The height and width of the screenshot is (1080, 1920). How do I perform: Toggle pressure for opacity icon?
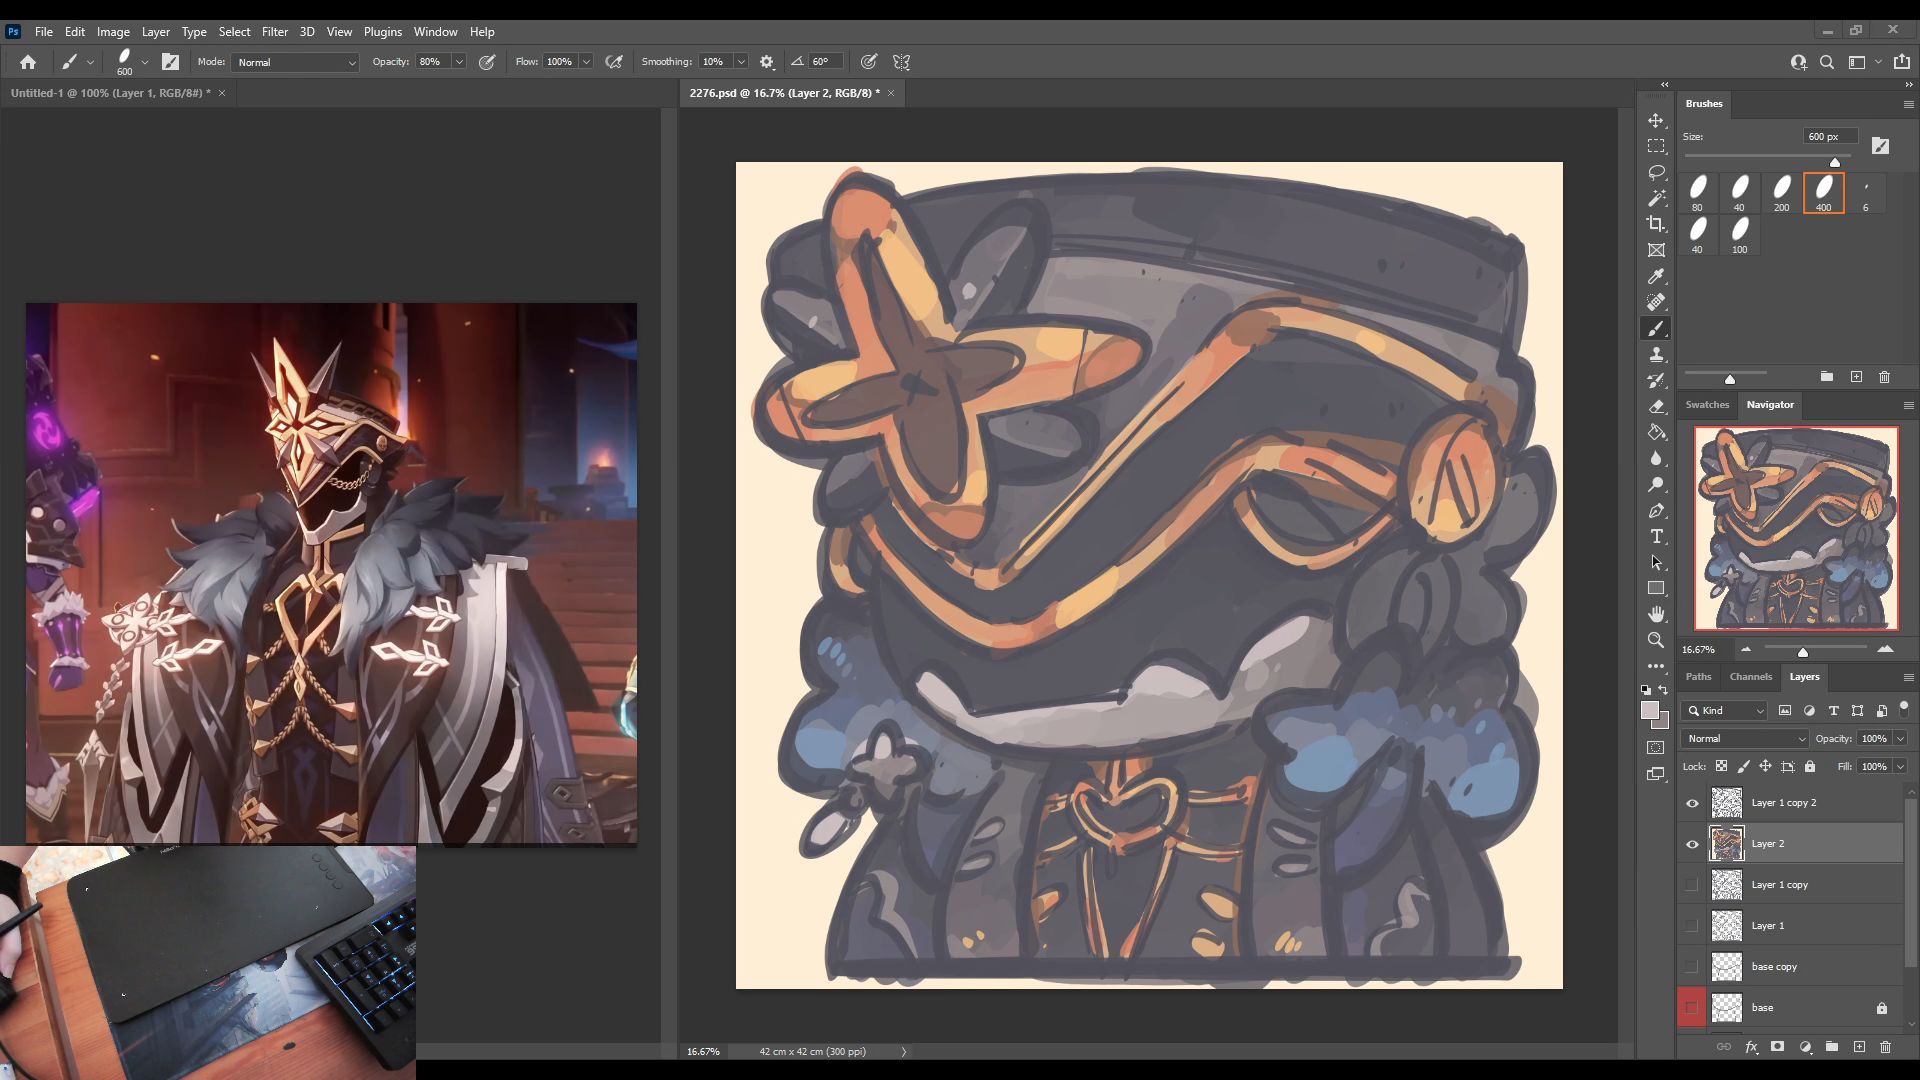487,62
